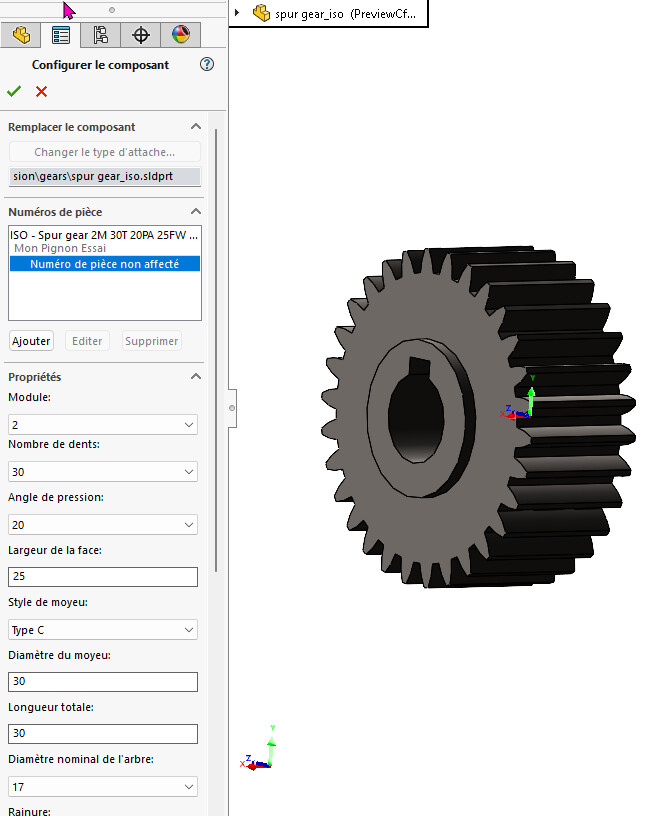The image size is (652, 816).
Task: Open the help question mark icon
Action: pyautogui.click(x=207, y=64)
